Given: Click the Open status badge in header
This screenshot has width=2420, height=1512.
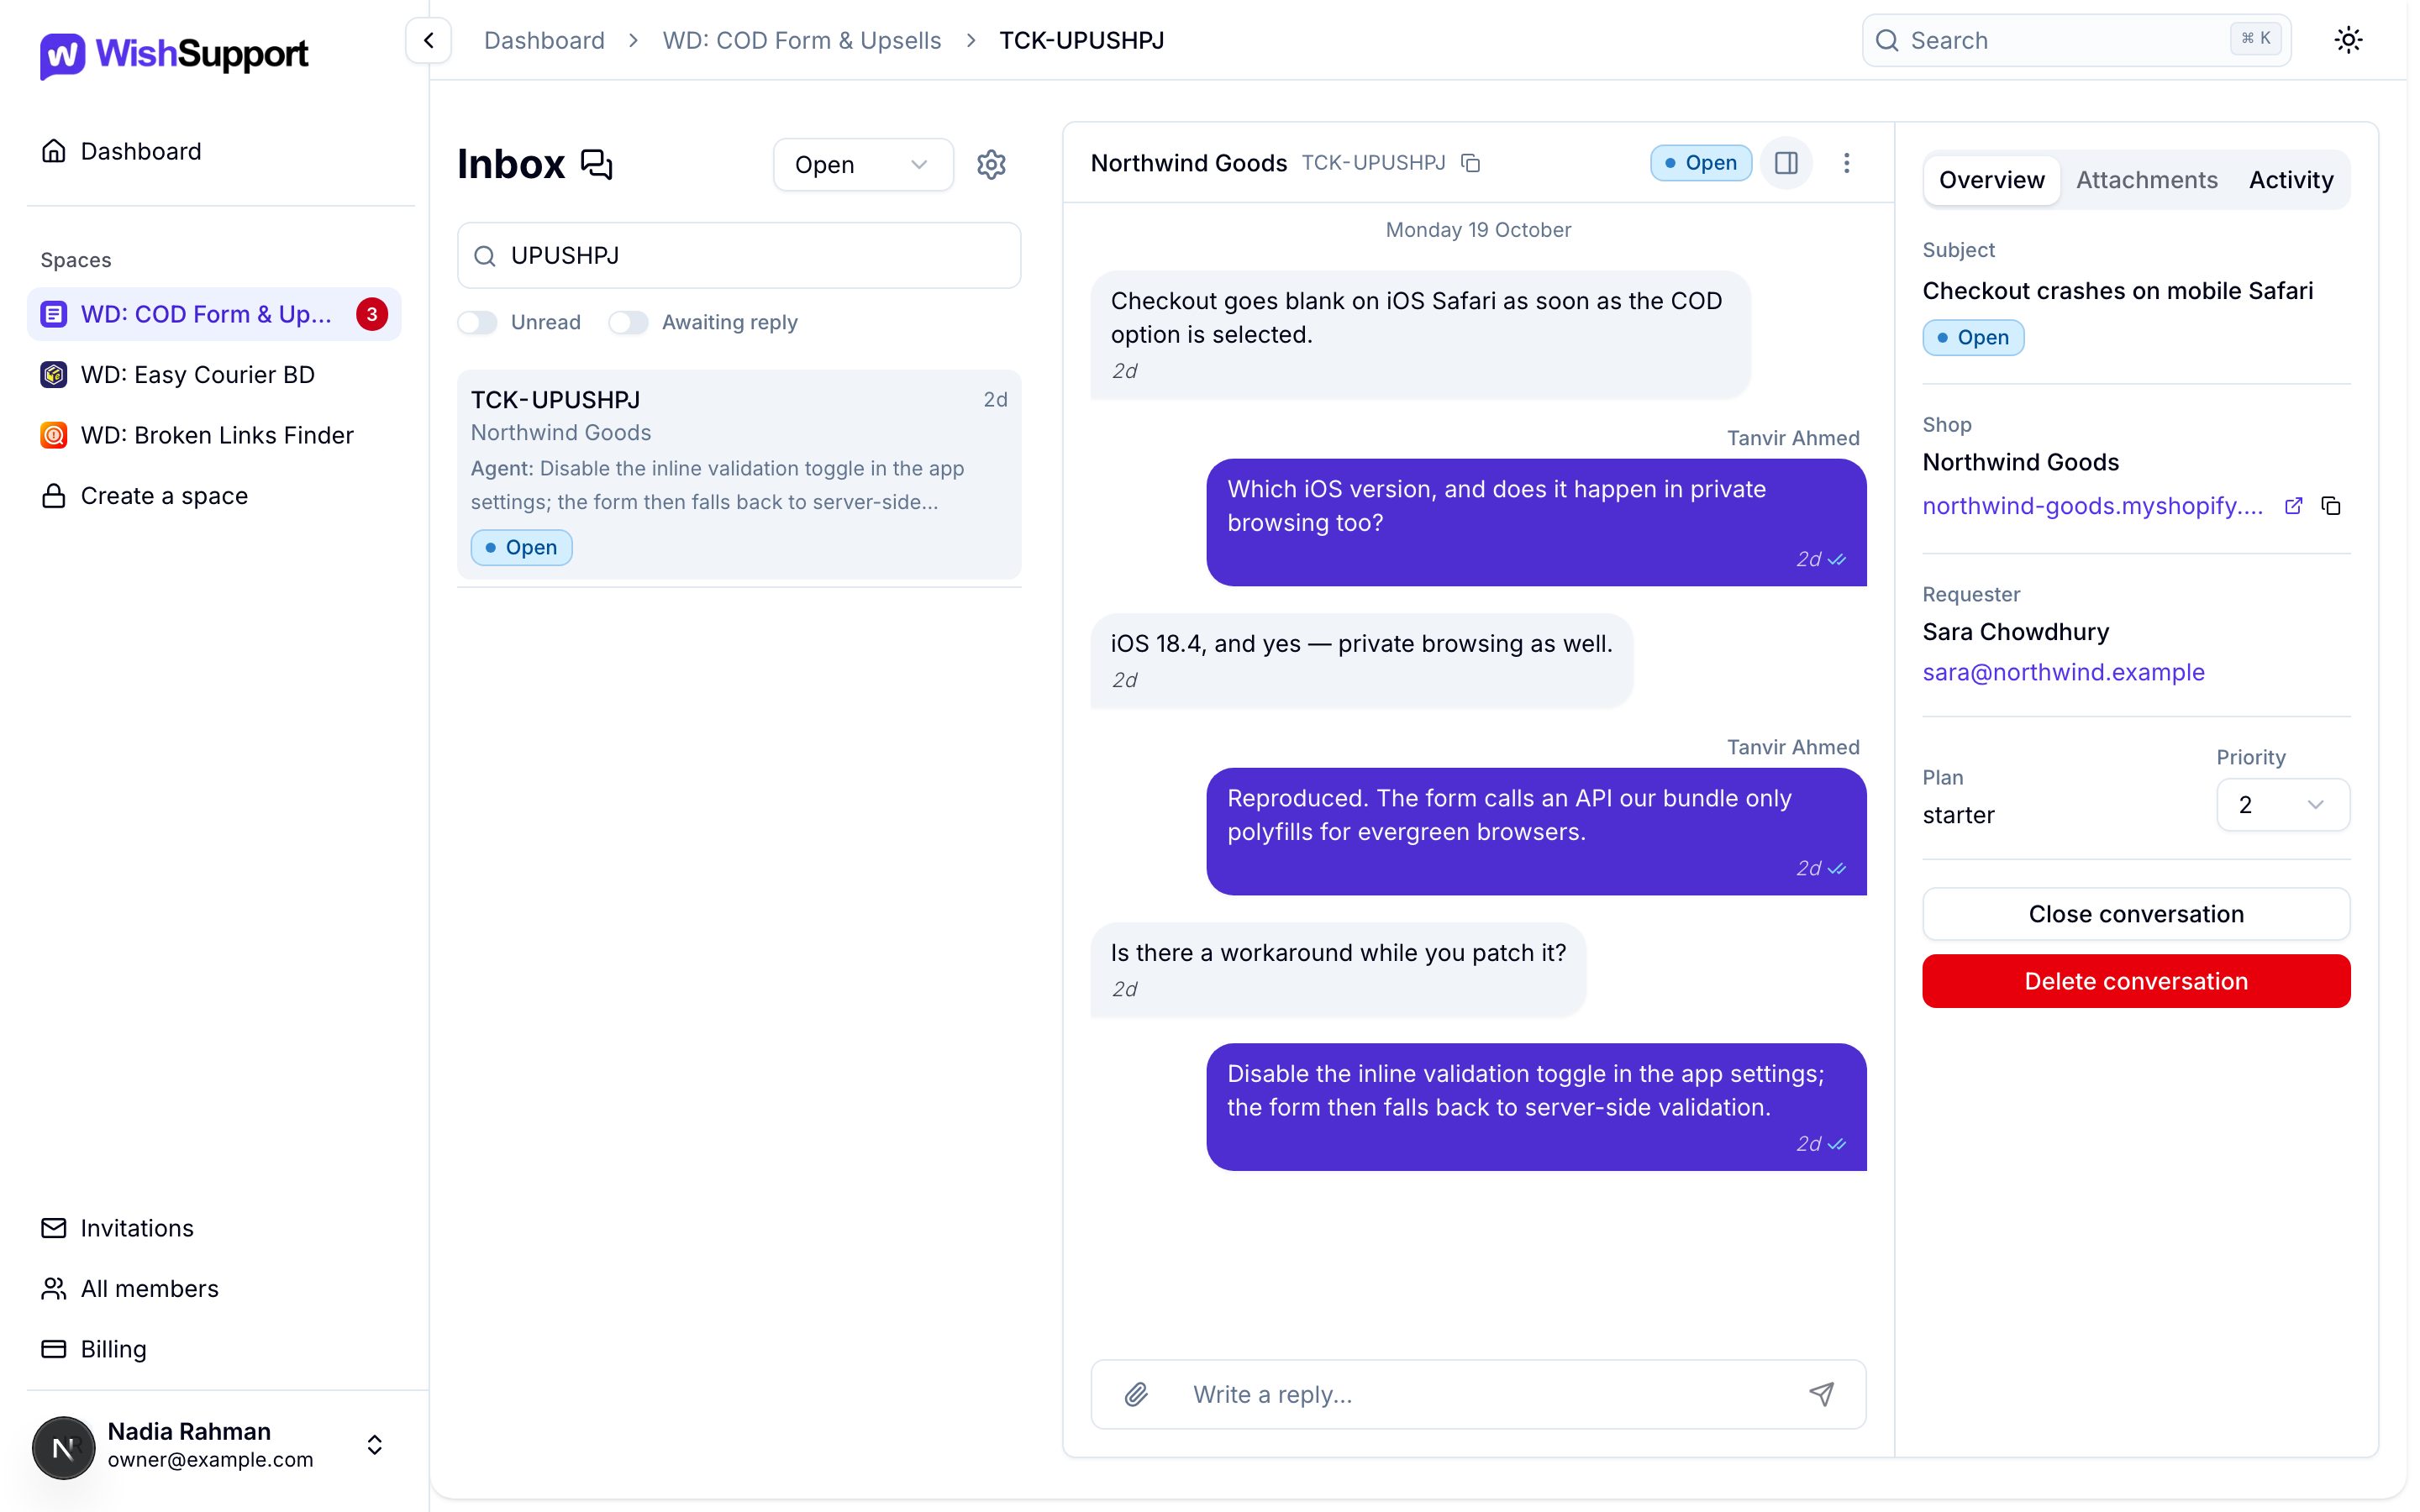Looking at the screenshot, I should pos(1700,163).
